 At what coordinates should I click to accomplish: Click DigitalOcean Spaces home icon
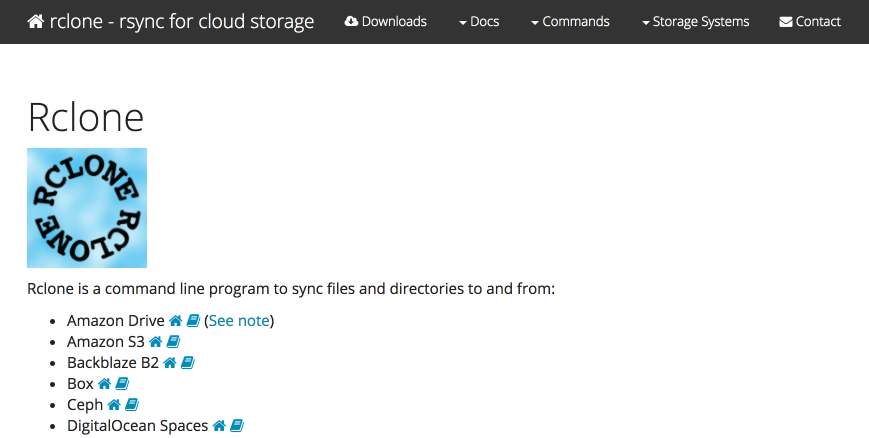(x=219, y=426)
